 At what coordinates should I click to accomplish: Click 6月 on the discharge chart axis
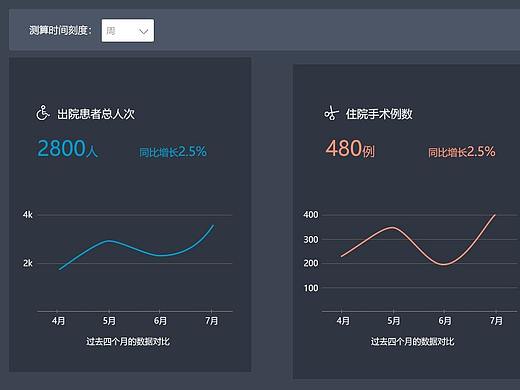pos(160,321)
